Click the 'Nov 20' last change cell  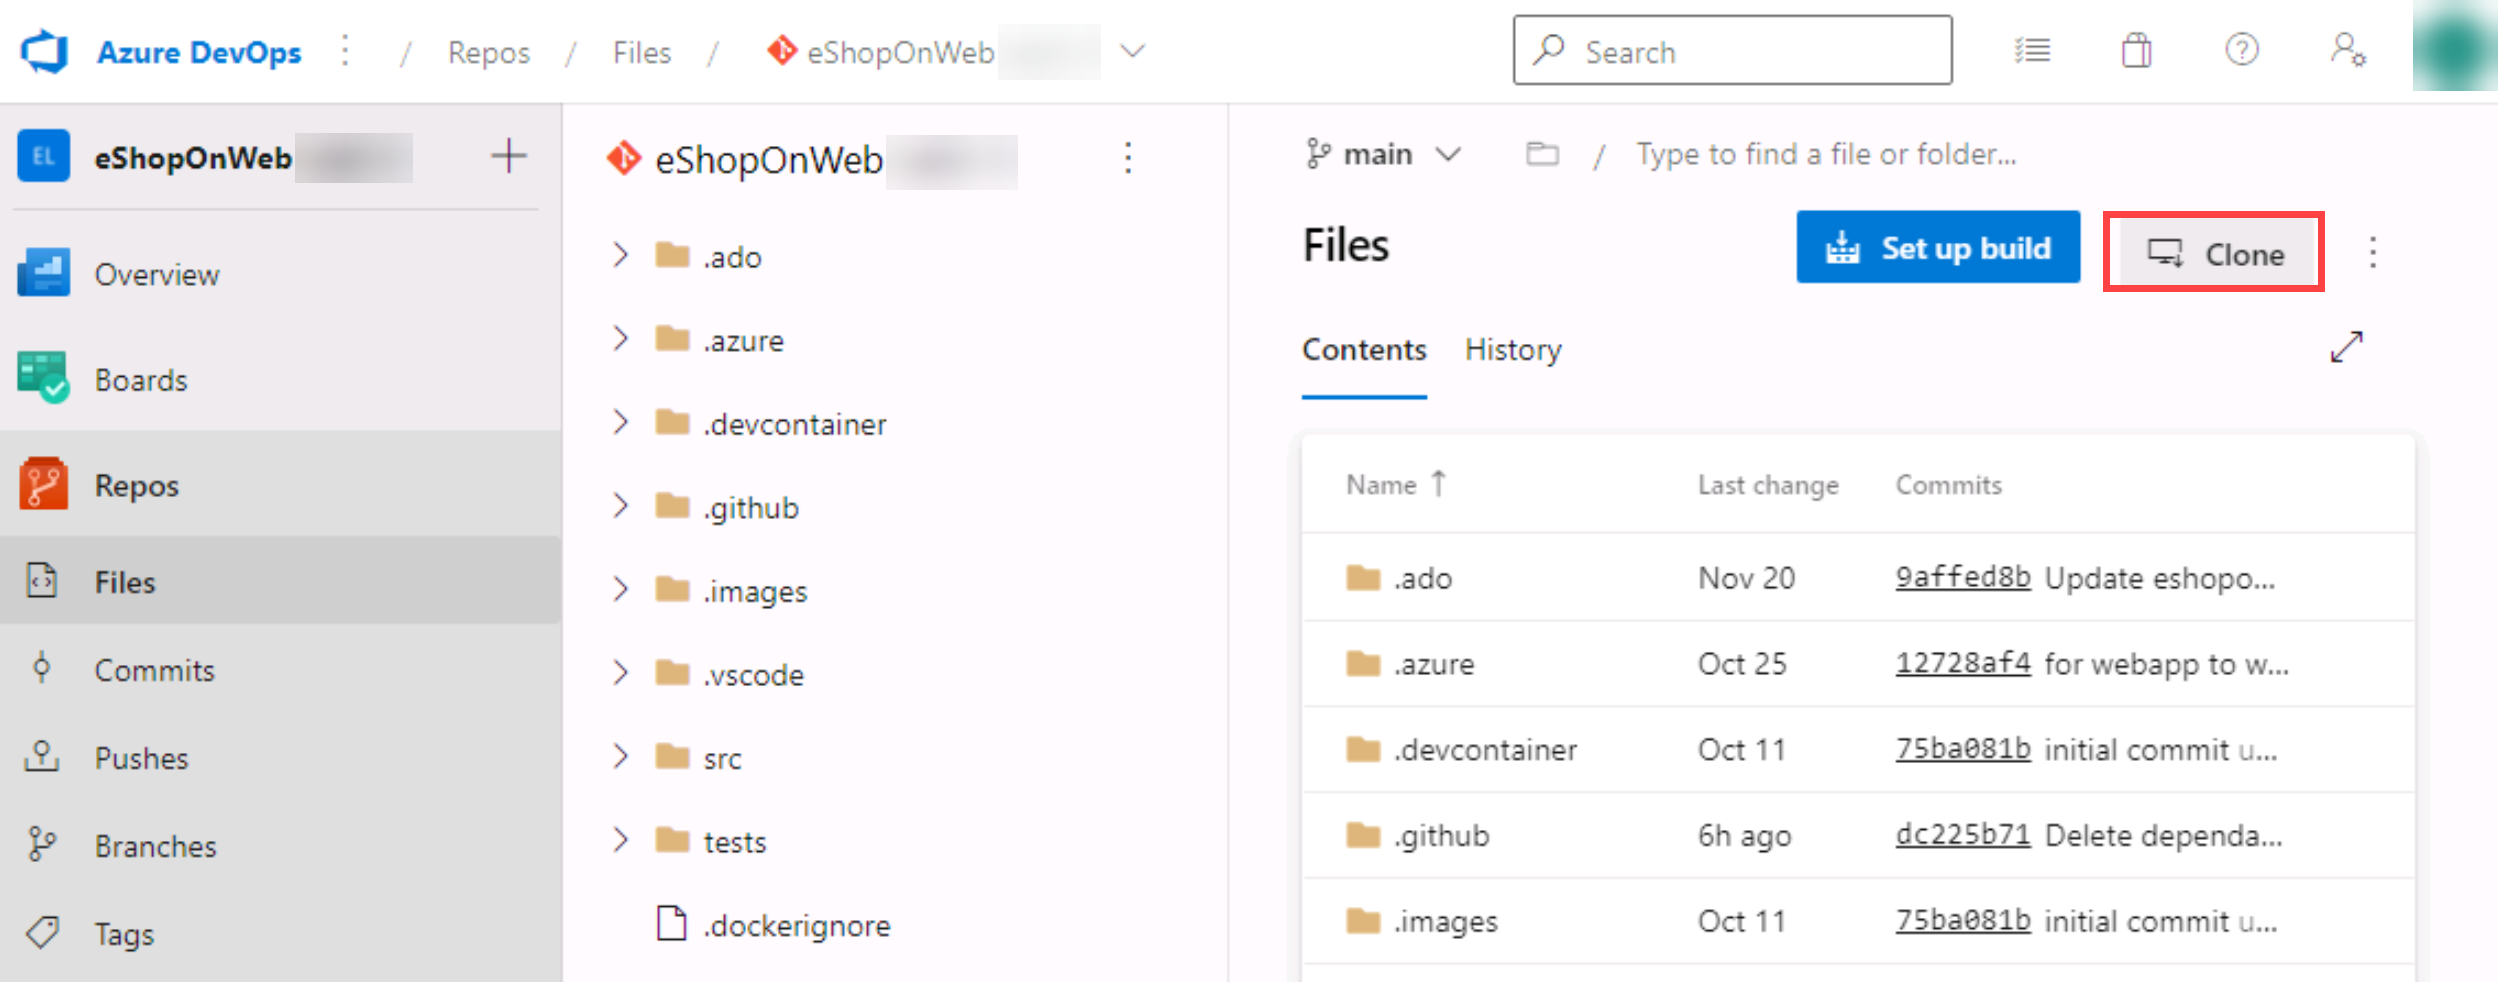tap(1746, 578)
